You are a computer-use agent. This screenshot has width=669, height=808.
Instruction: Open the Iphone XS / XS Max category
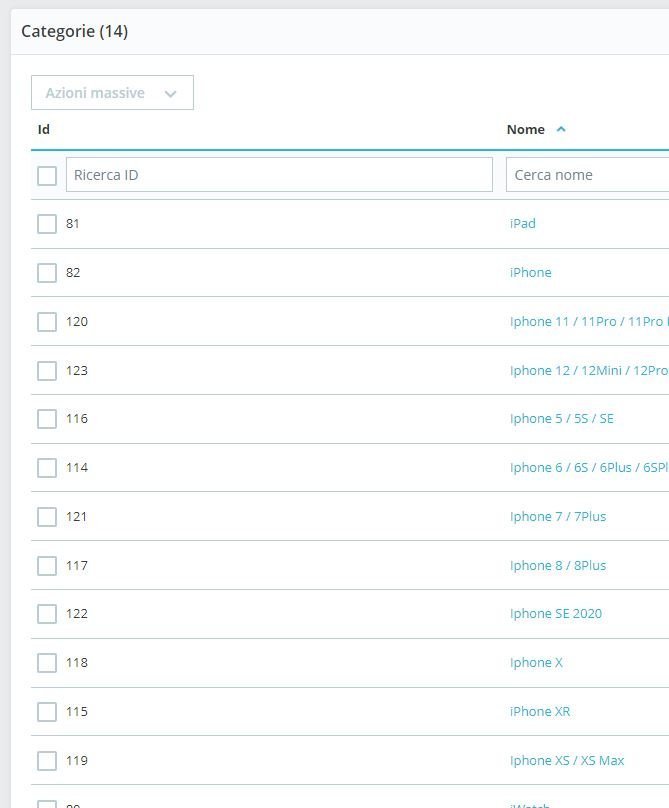[x=567, y=760]
